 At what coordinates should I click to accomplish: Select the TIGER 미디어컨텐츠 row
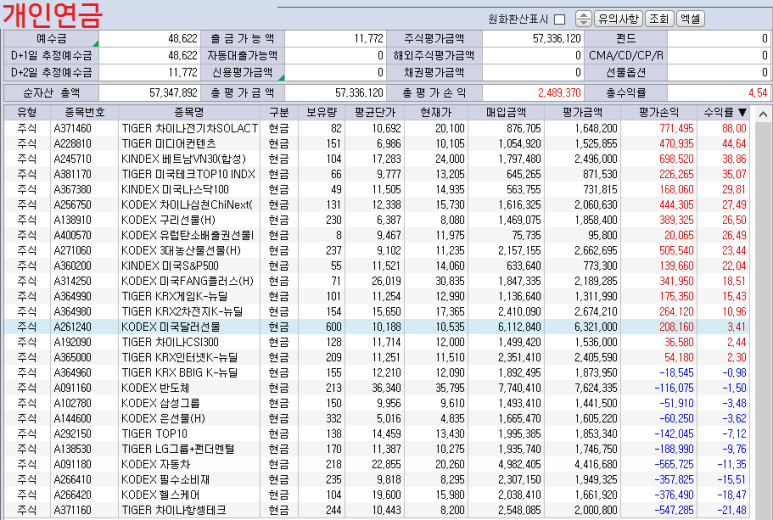(x=377, y=143)
